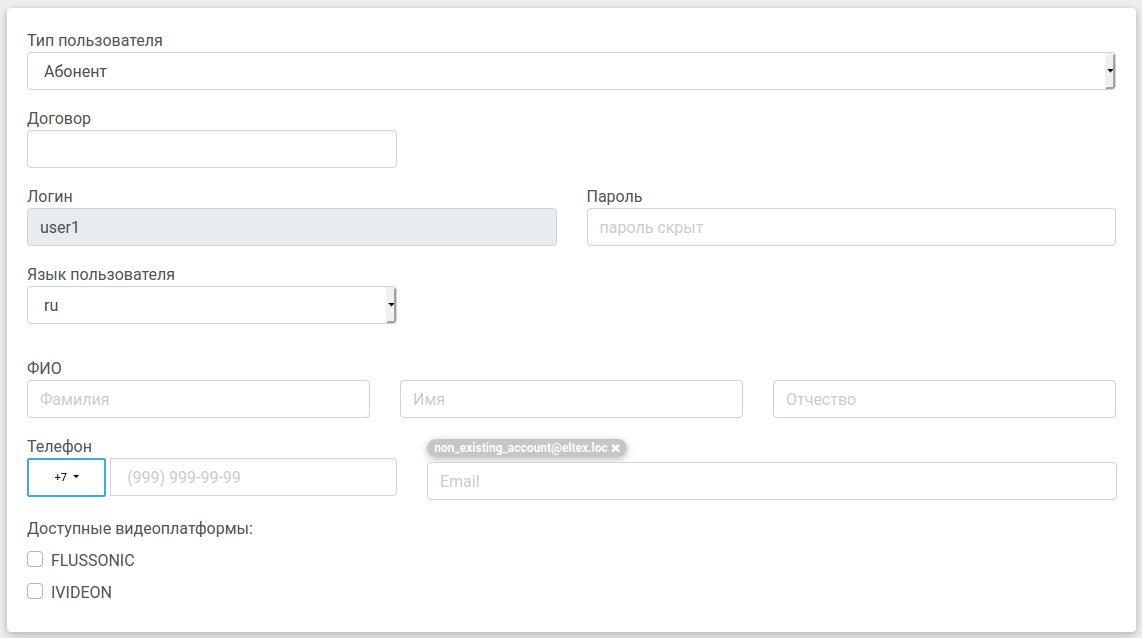Click into the Пароль password field
The height and width of the screenshot is (638, 1142).
(850, 227)
